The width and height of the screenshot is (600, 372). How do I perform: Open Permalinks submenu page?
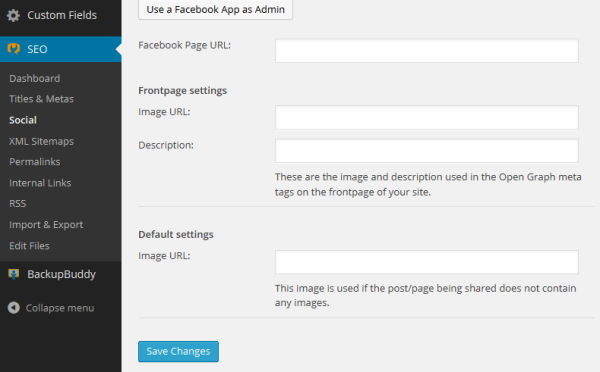(x=34, y=162)
